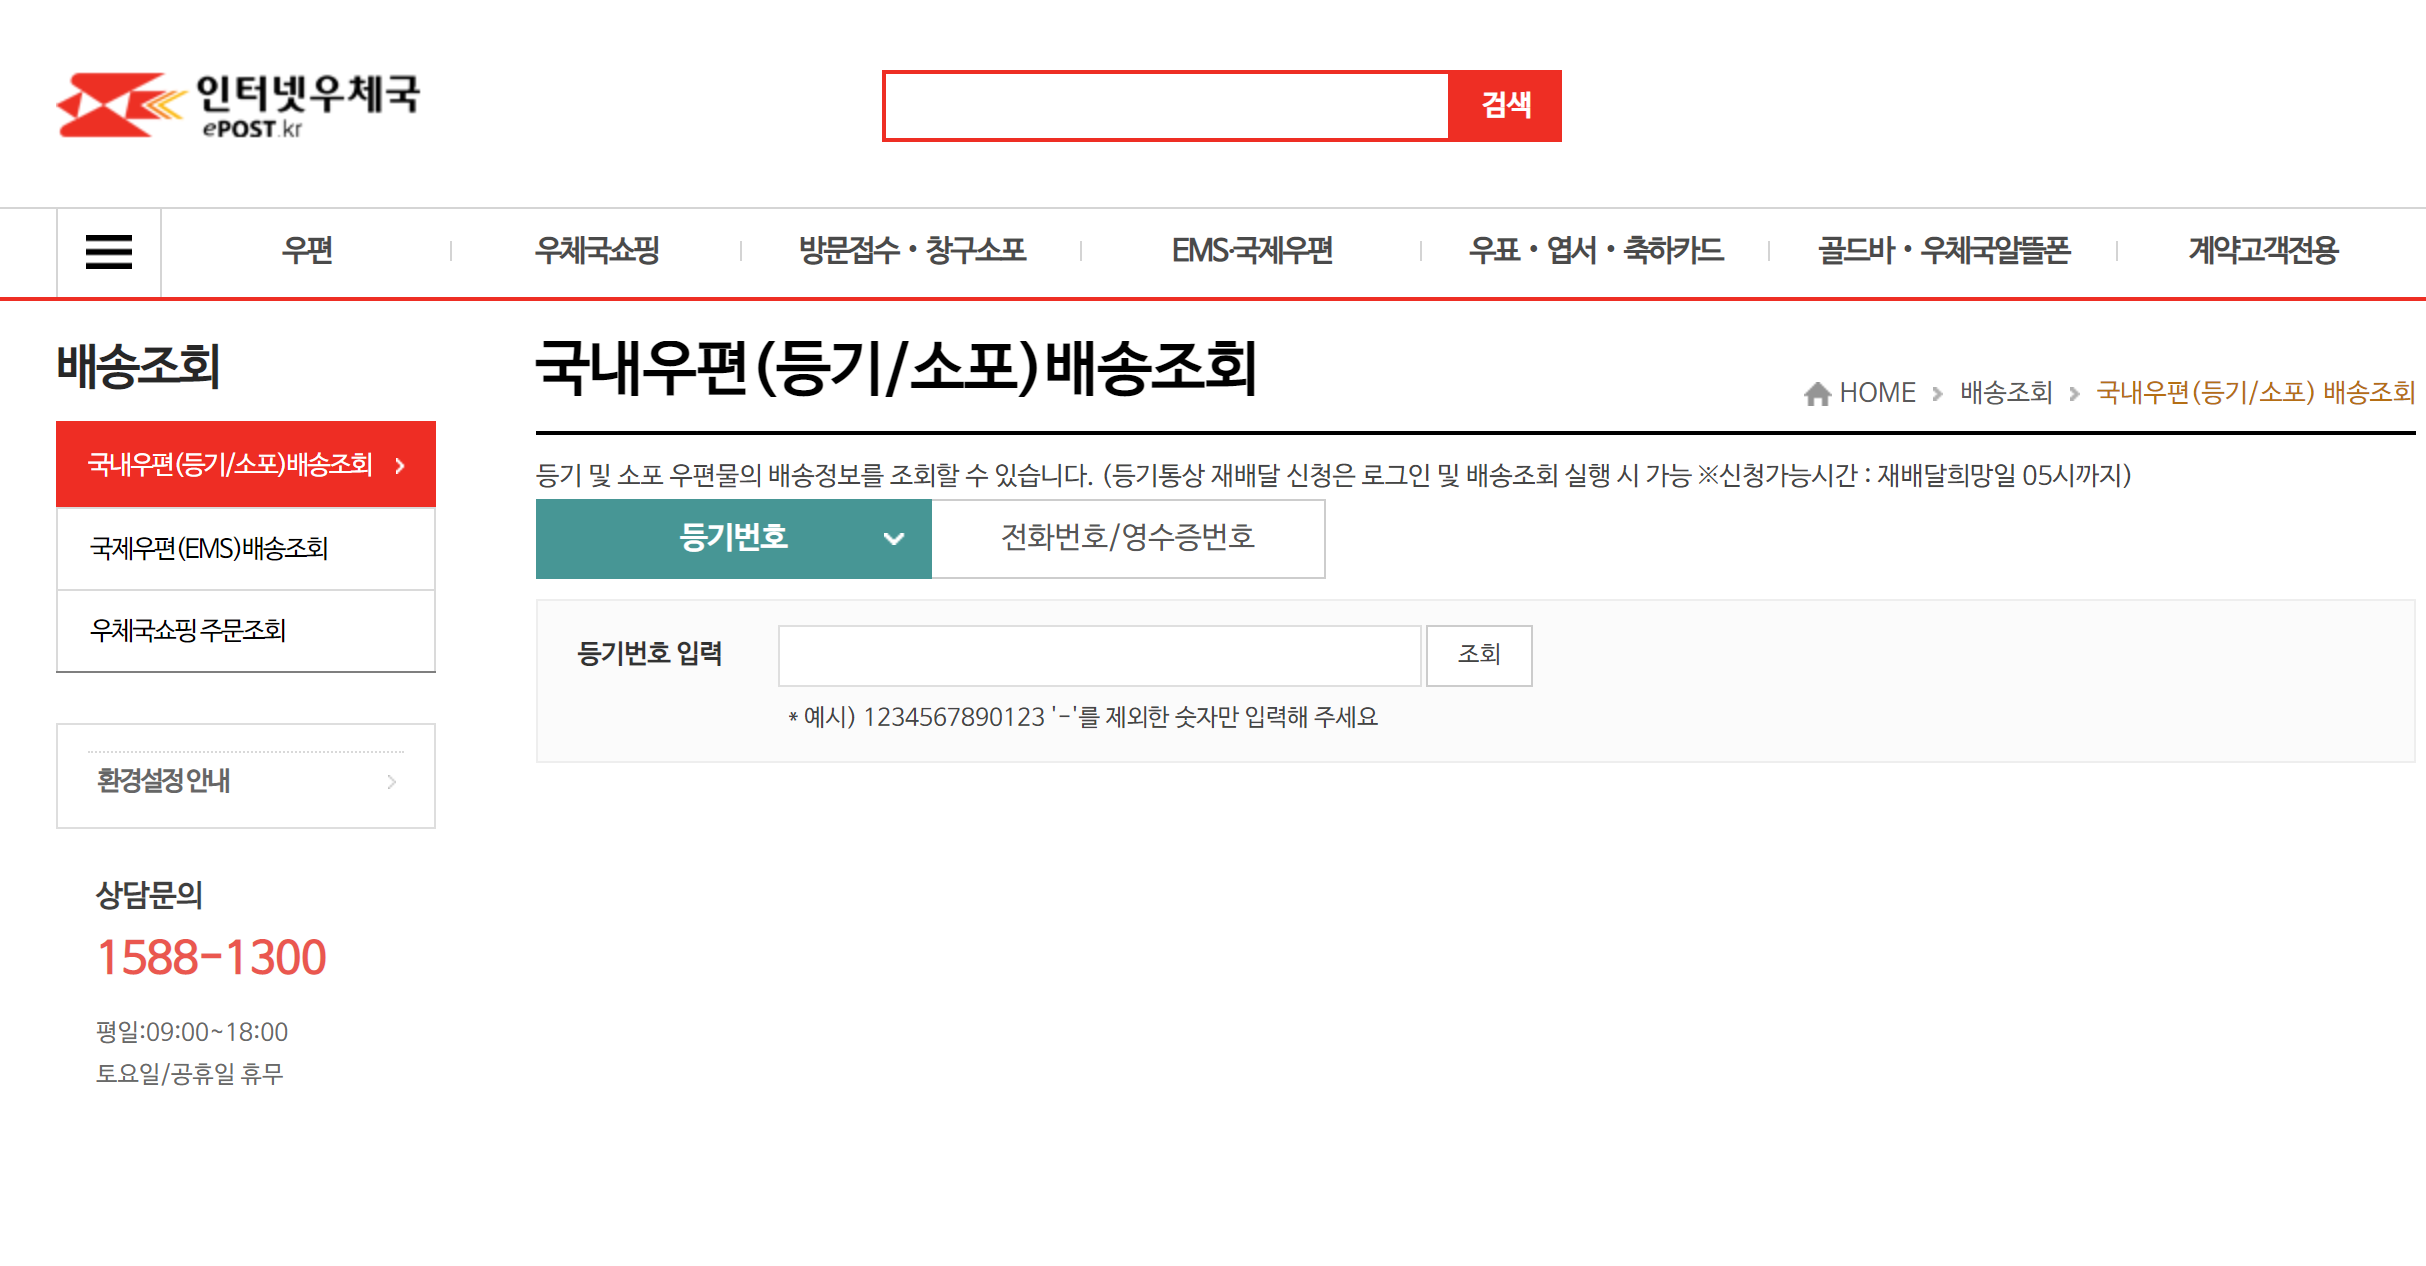Open the 우표·엽서·축하카드 menu
The width and height of the screenshot is (2426, 1266).
(x=1596, y=251)
